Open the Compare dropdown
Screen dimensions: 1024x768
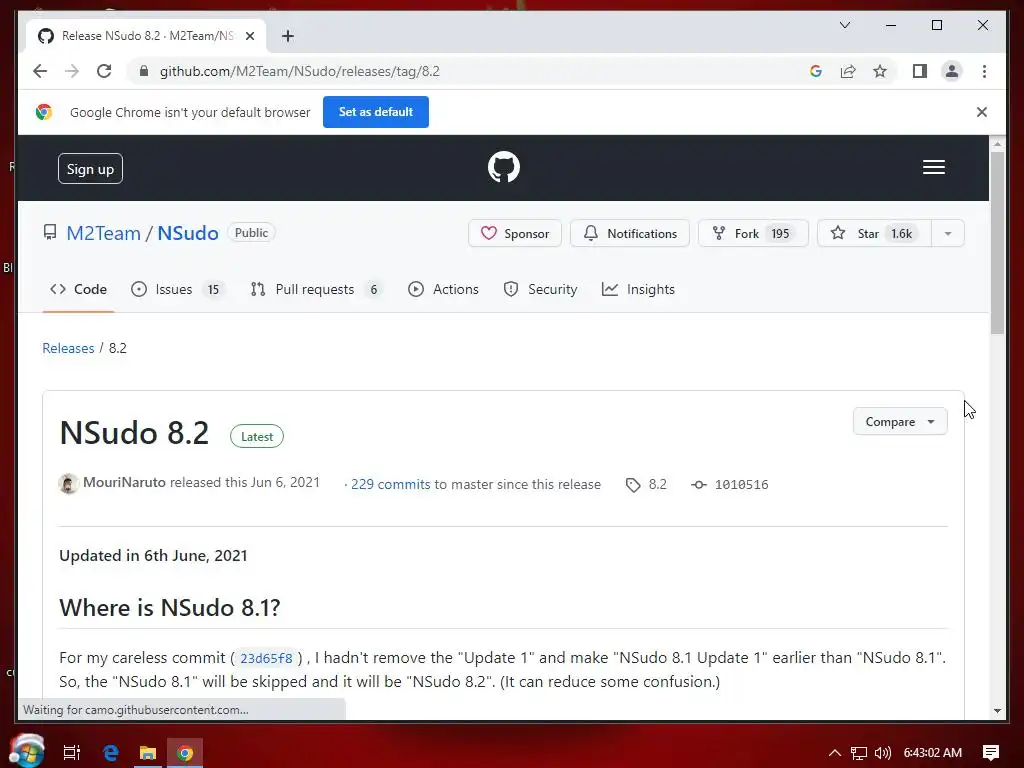tap(900, 422)
